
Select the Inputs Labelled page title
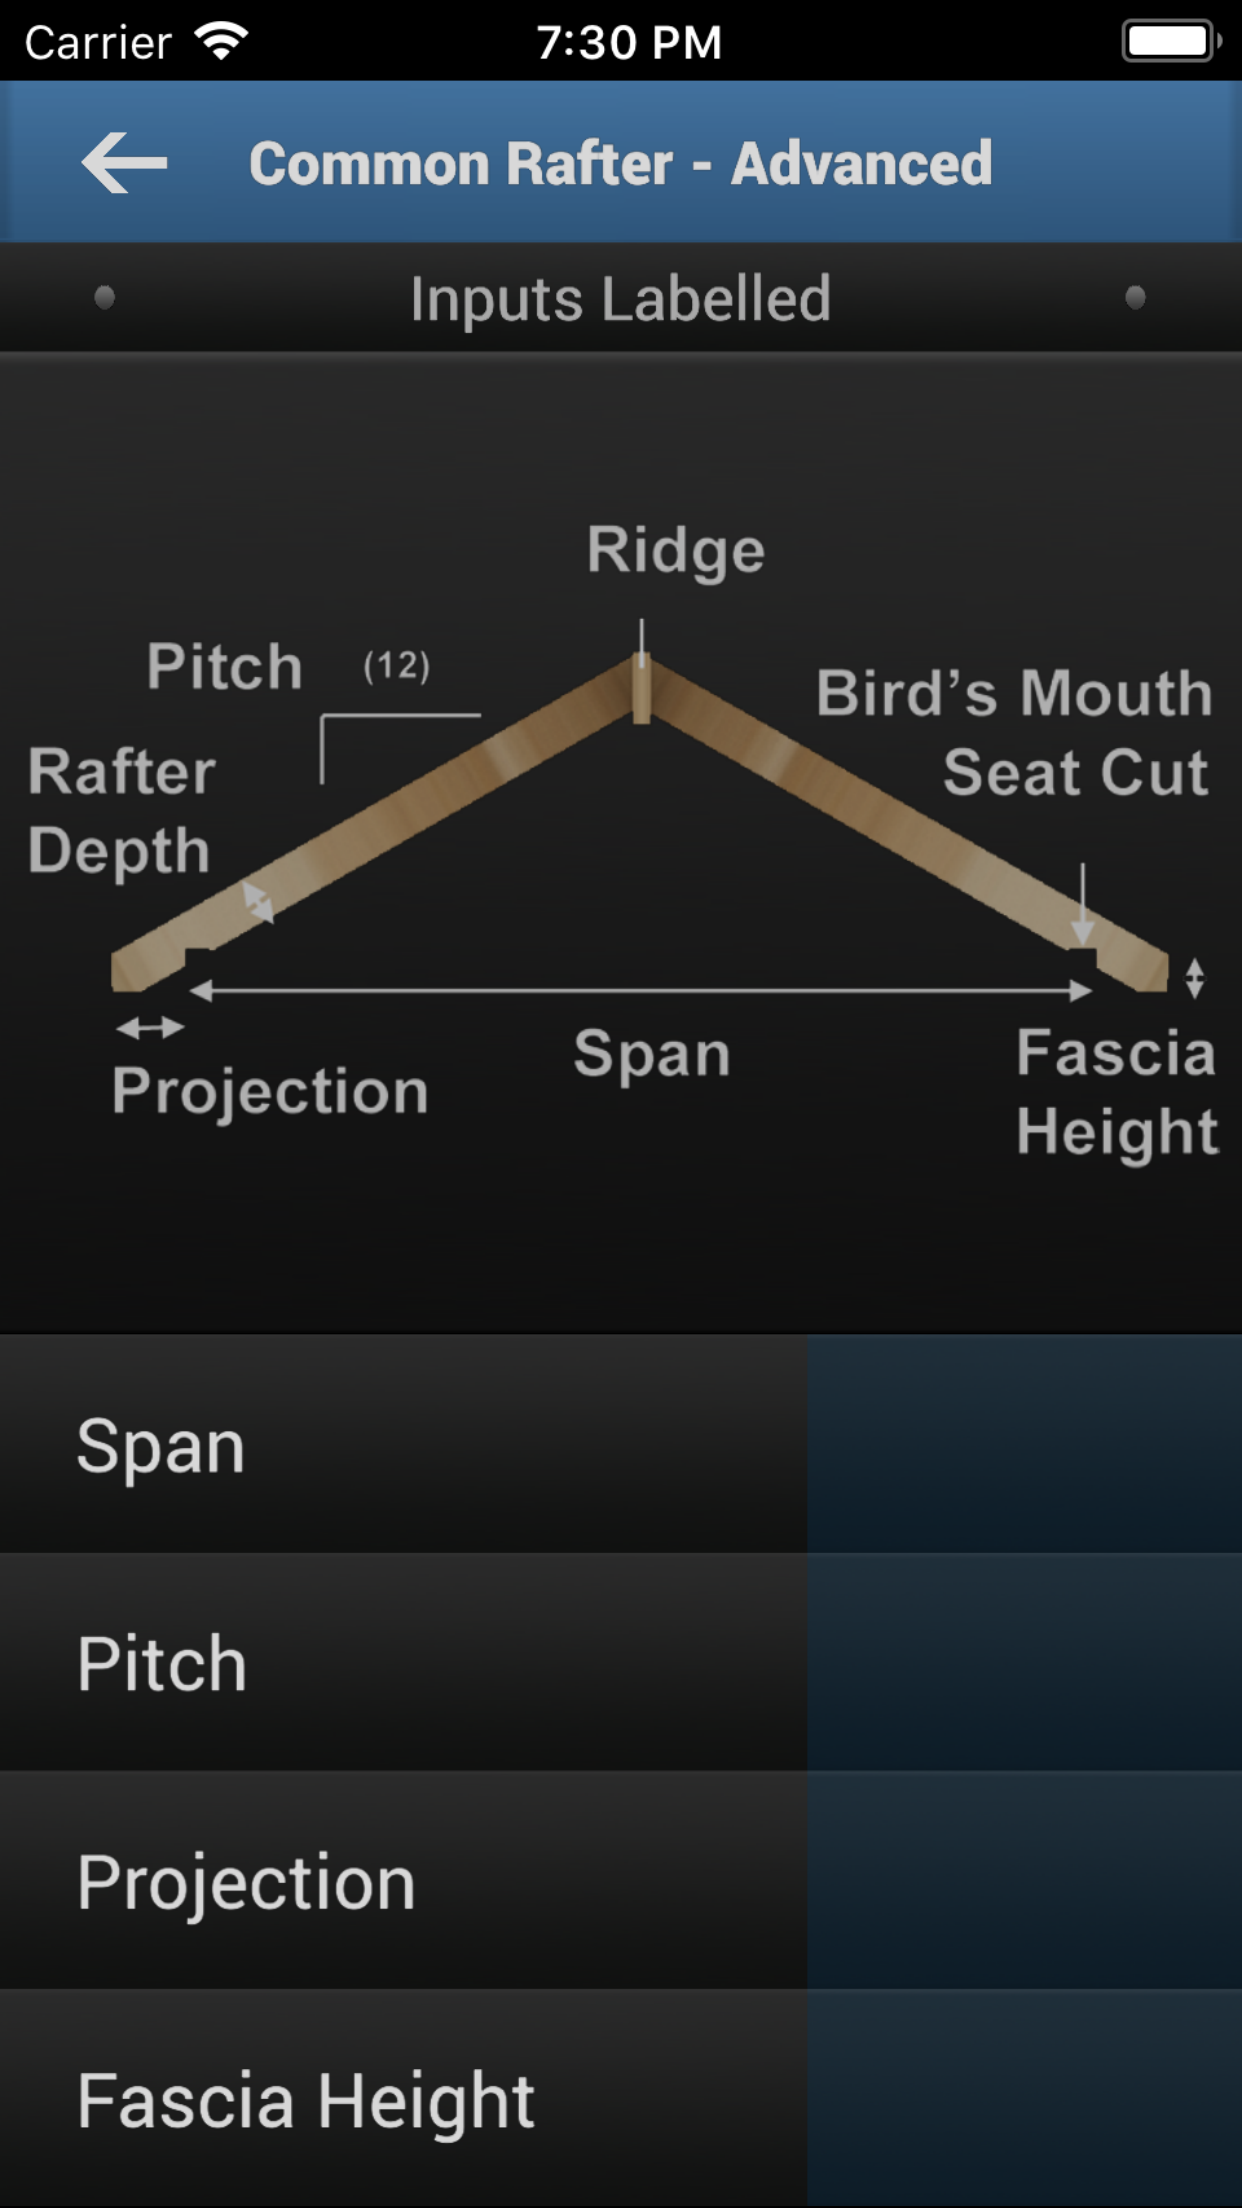click(x=620, y=298)
